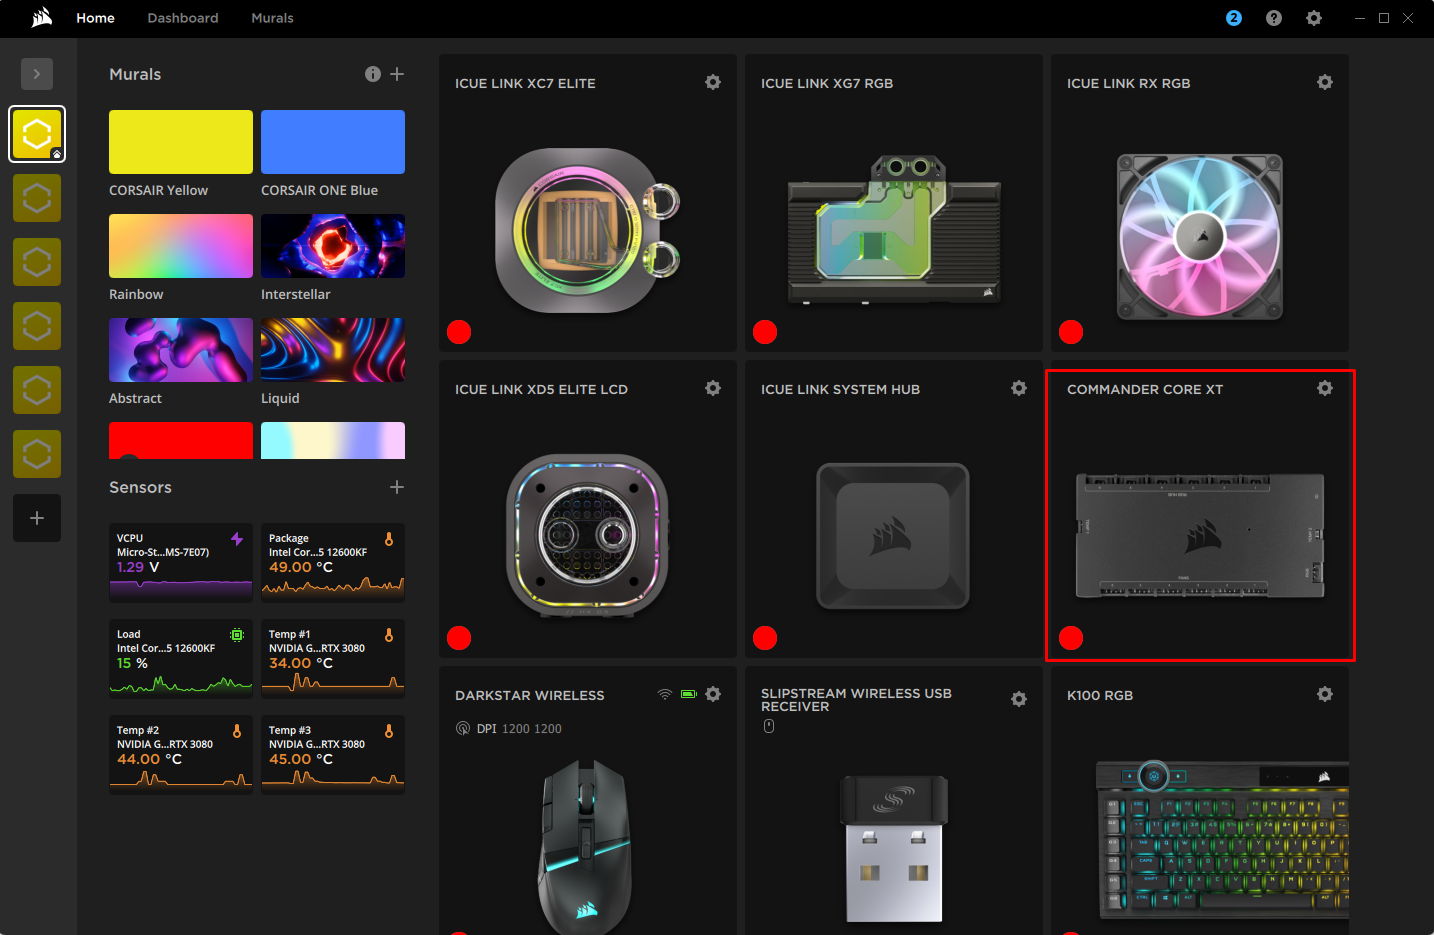The height and width of the screenshot is (935, 1434).
Task: Click the ICUE LINK XG7 RGB title
Action: (827, 83)
